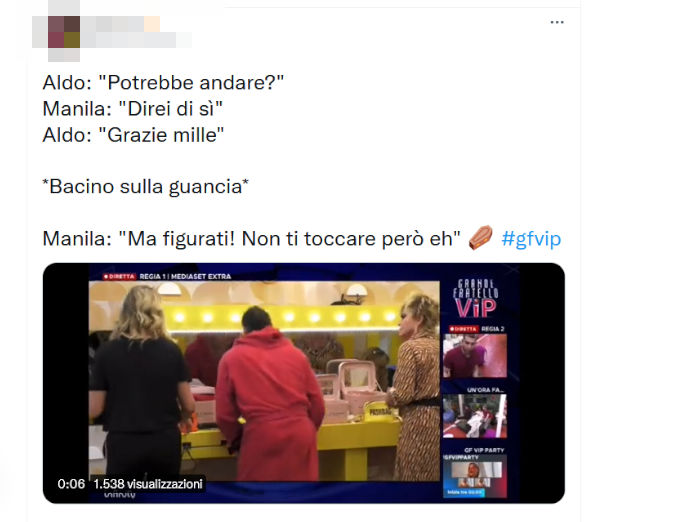
Task: Click the Bacino sulla guancia text line
Action: click(x=146, y=186)
